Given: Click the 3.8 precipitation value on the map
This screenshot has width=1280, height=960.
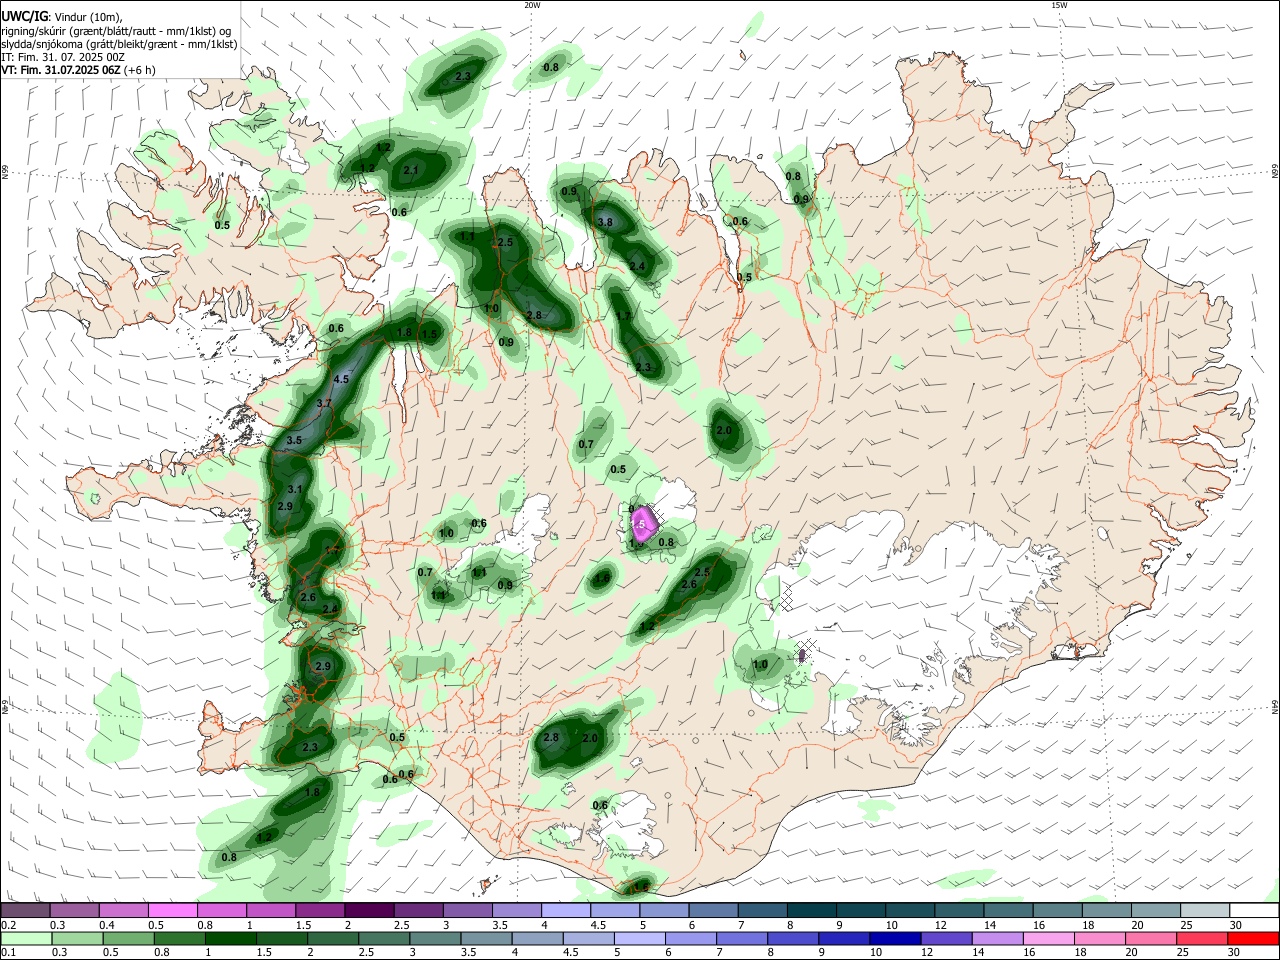Looking at the screenshot, I should coord(605,222).
